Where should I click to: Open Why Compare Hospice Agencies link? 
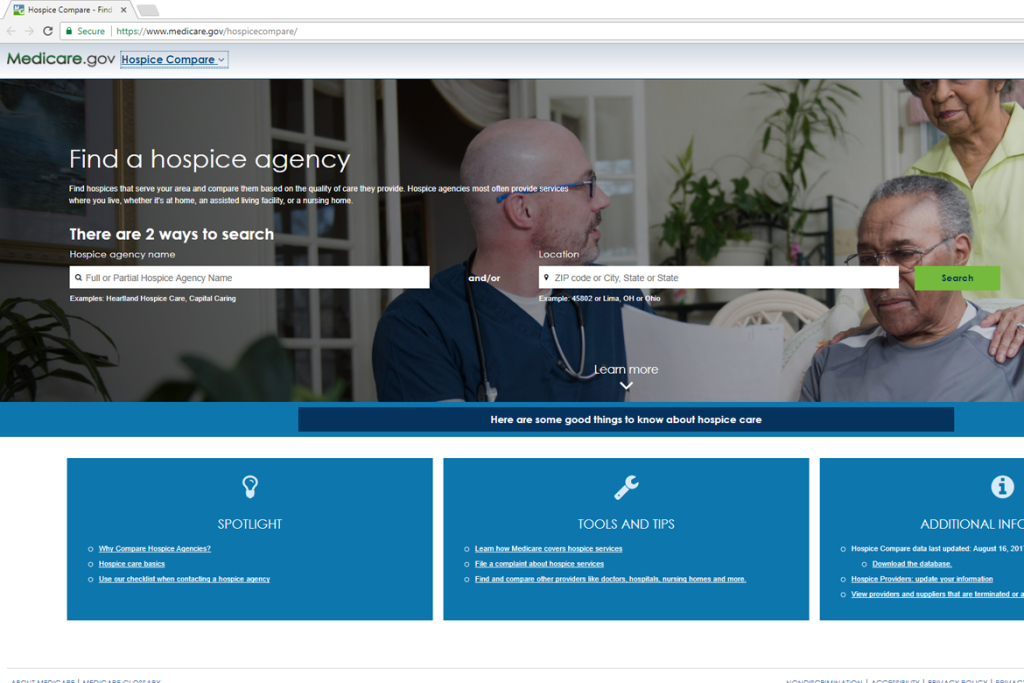pos(155,548)
